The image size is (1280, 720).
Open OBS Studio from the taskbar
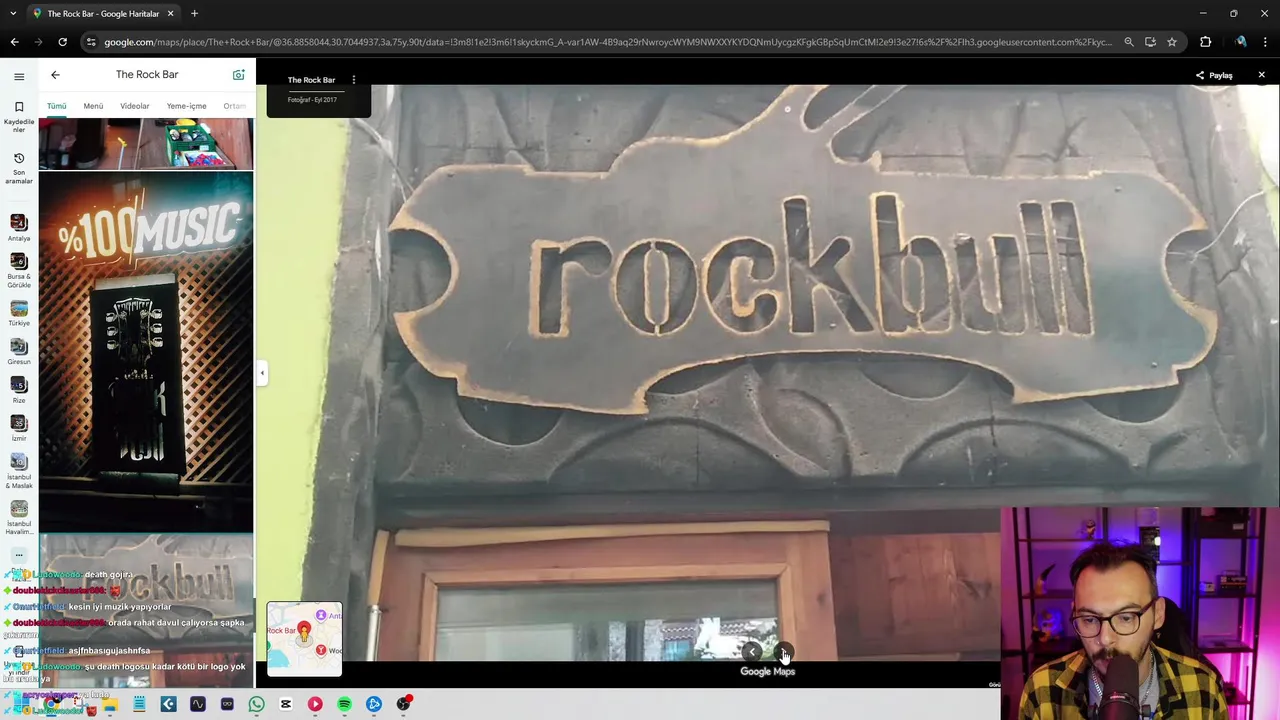(x=403, y=704)
